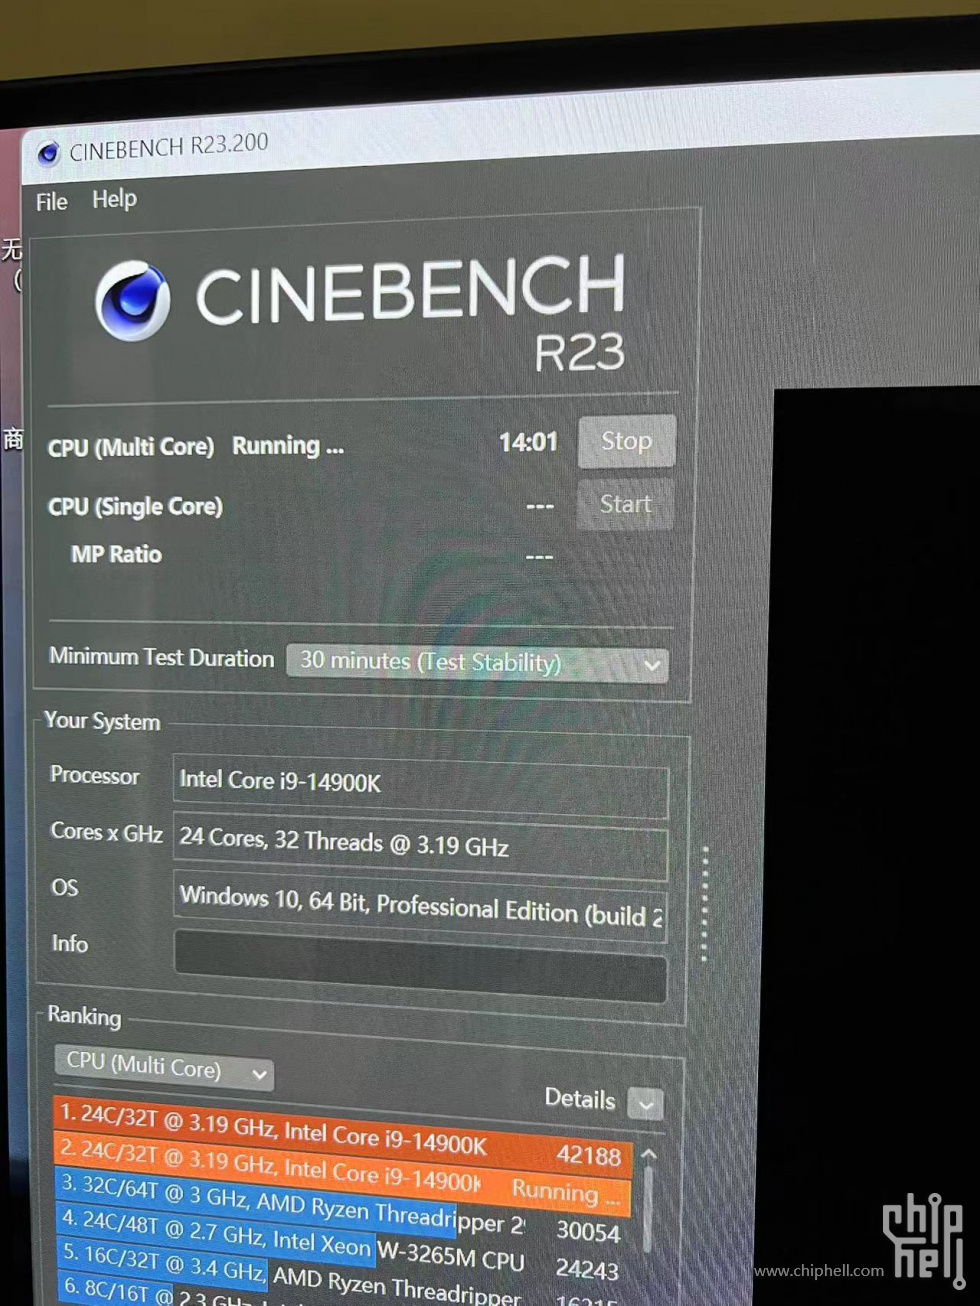Image resolution: width=980 pixels, height=1306 pixels.
Task: Click the OS field showing Windows 10
Action: pyautogui.click(x=420, y=908)
